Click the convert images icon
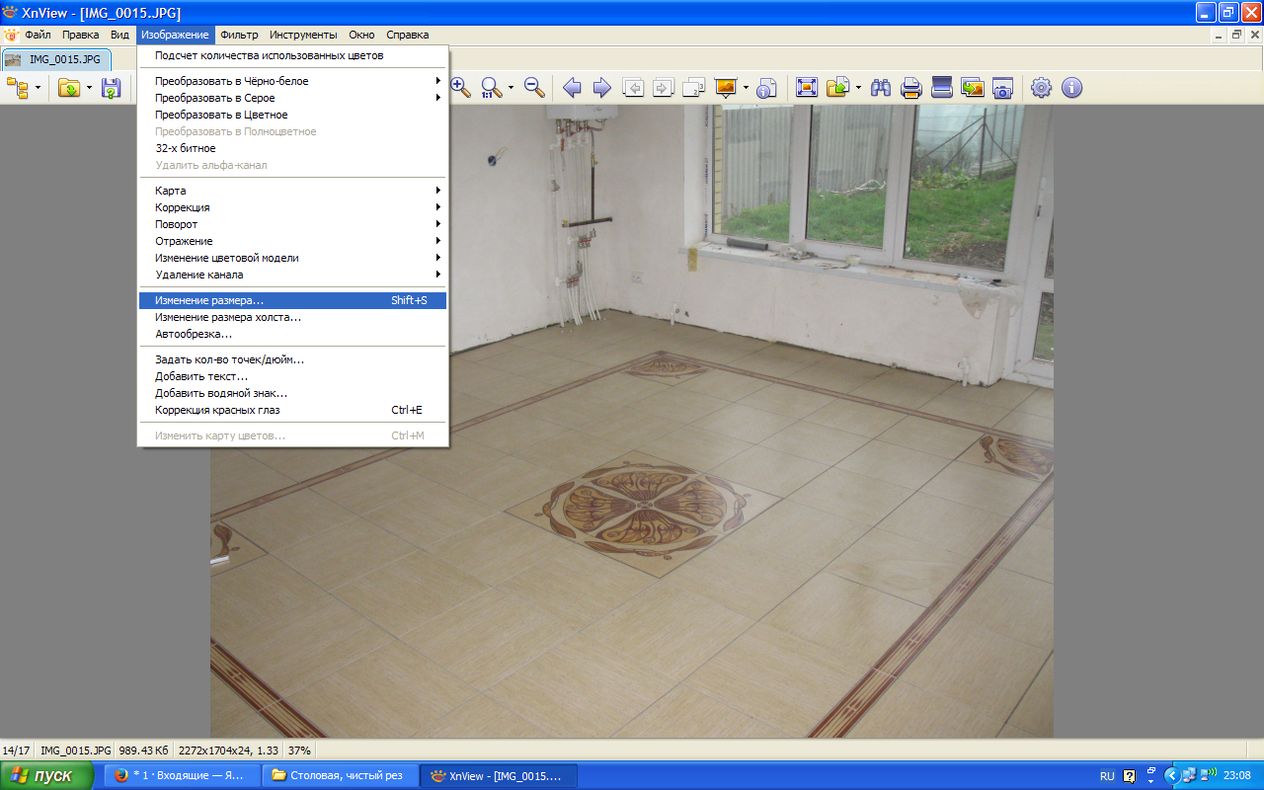Screen dimensions: 1264x790 coord(972,88)
